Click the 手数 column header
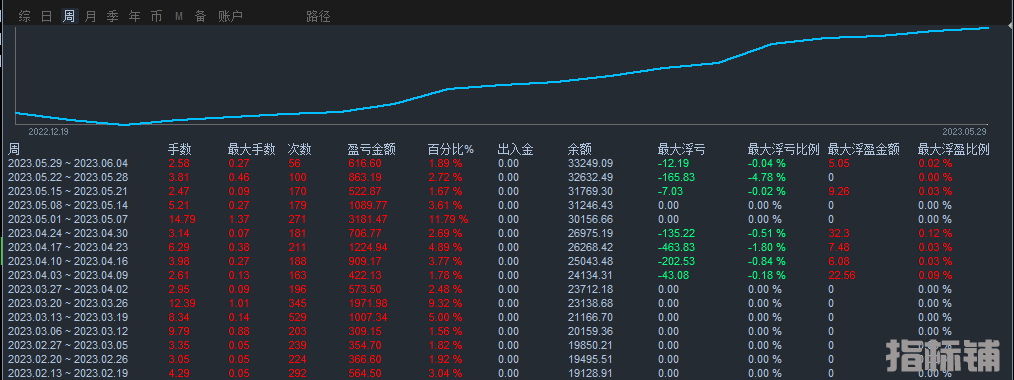Image resolution: width=1014 pixels, height=380 pixels. pyautogui.click(x=180, y=149)
